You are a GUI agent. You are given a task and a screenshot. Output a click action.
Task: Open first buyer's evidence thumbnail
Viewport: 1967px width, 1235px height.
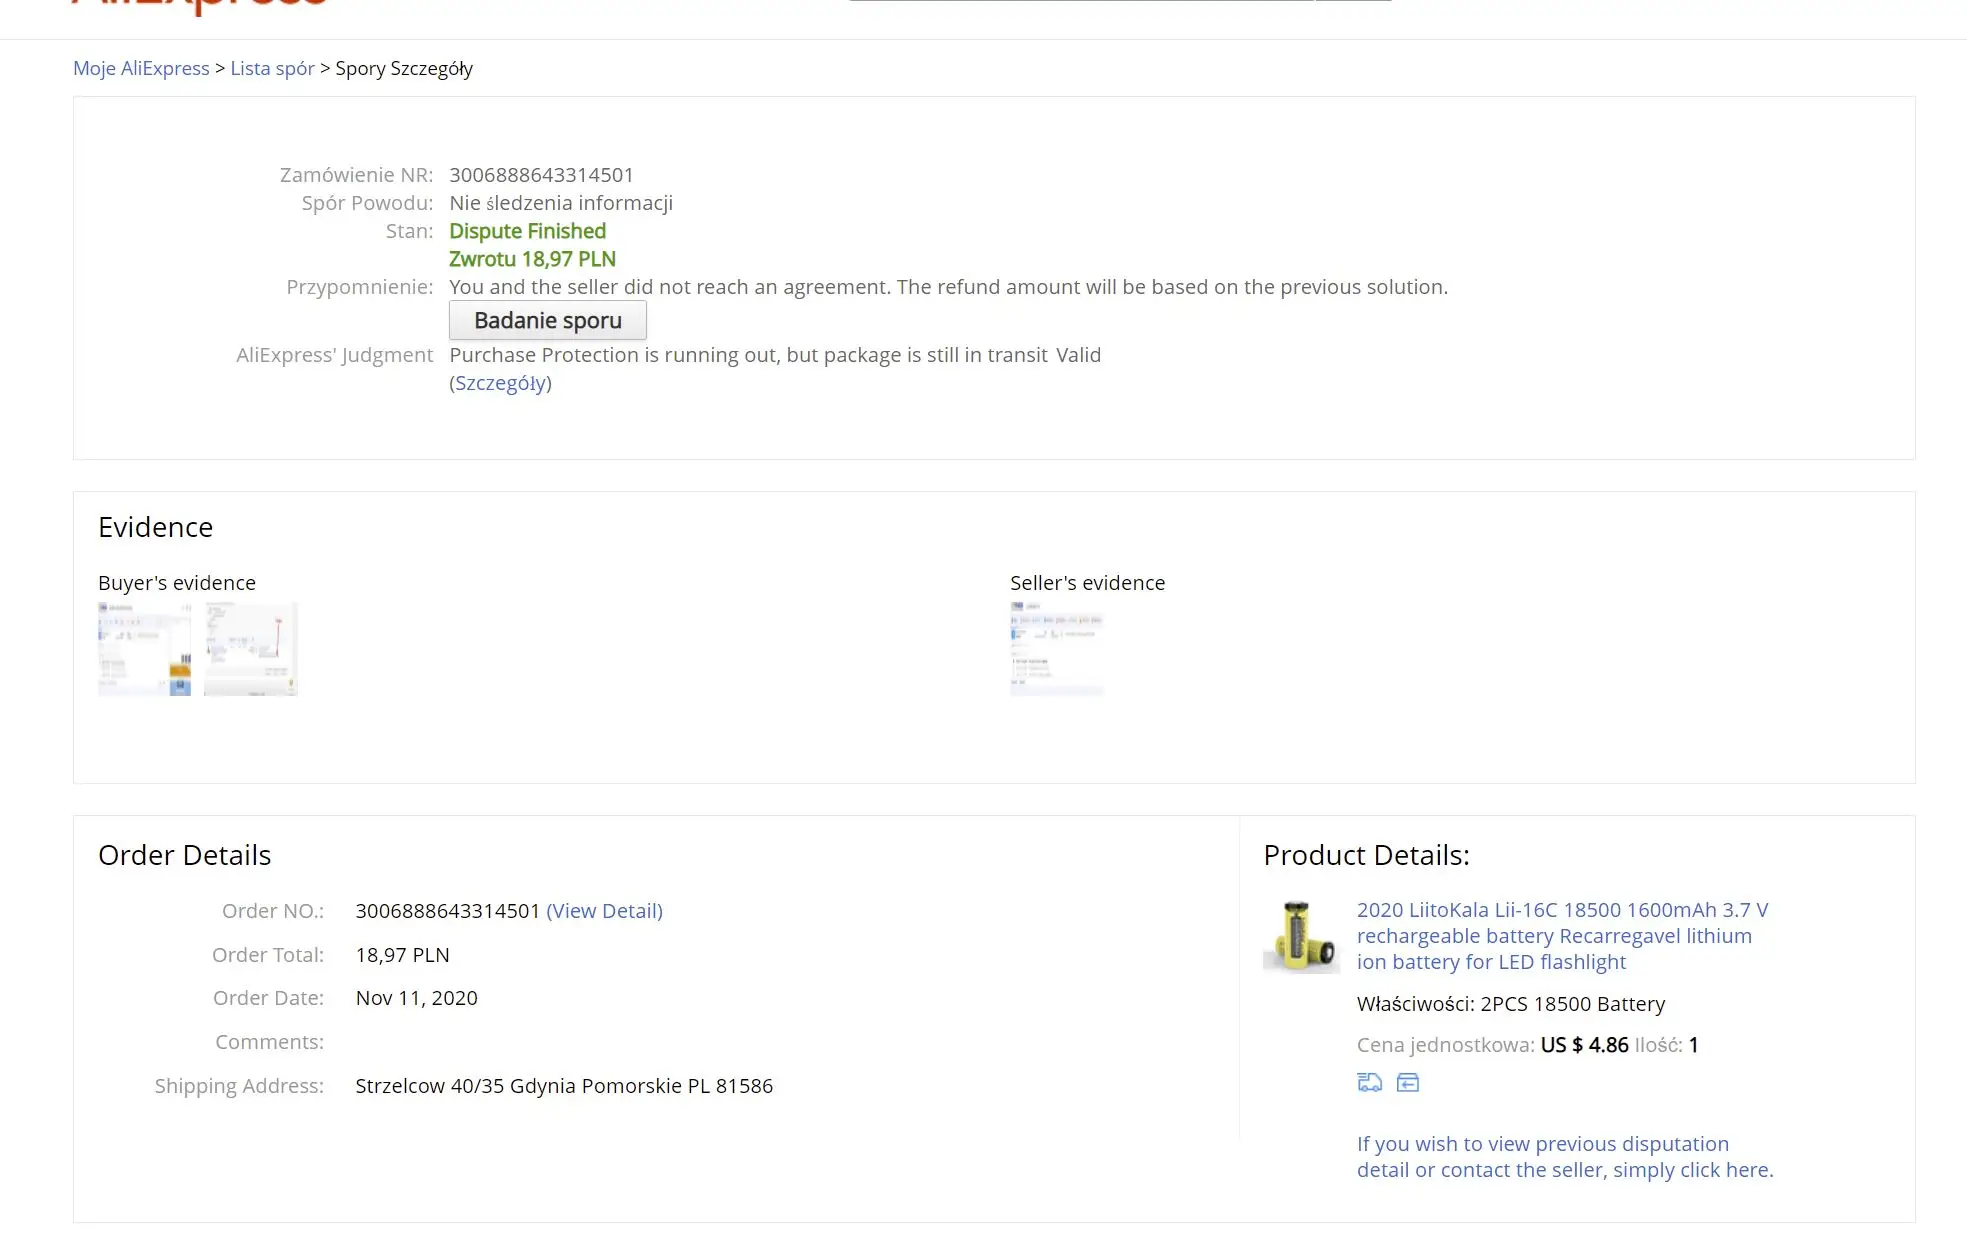144,648
